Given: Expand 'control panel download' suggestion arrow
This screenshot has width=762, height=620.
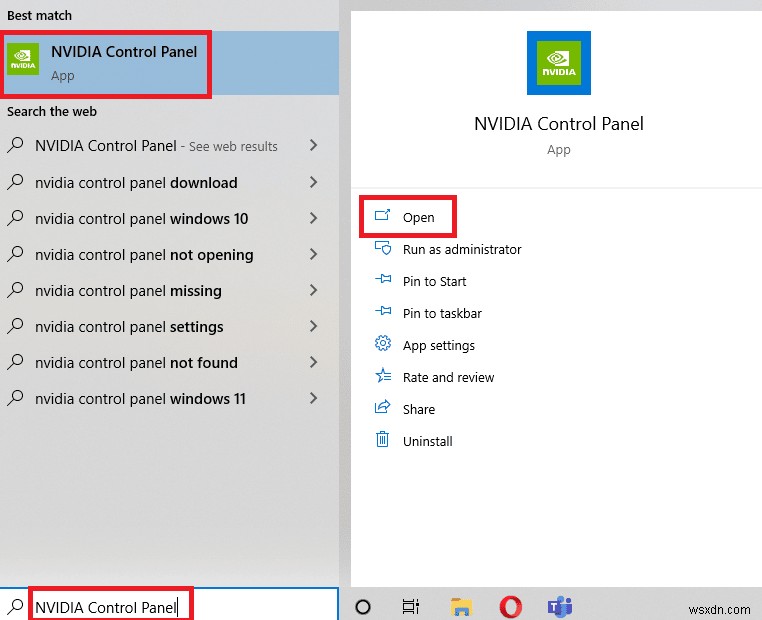Looking at the screenshot, I should tap(313, 182).
